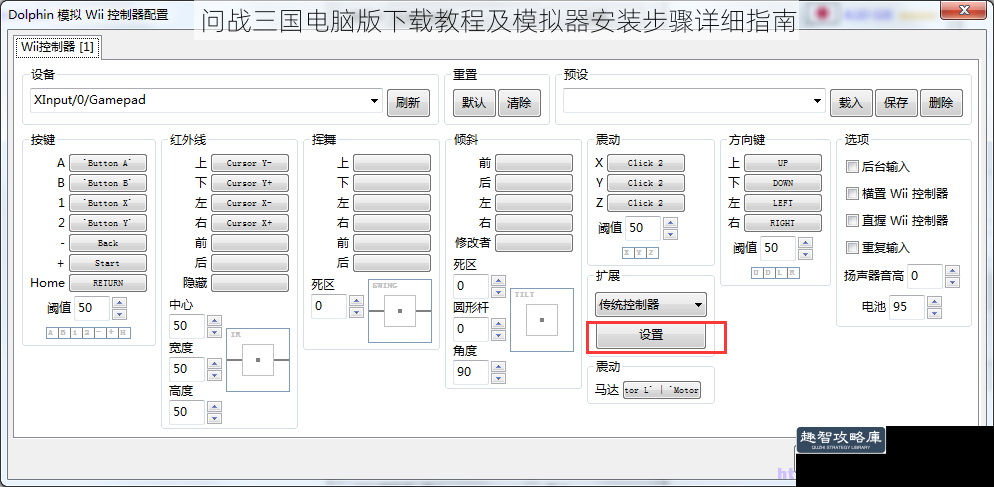994x487 pixels.
Task: Click the SWING preview box
Action: click(400, 311)
